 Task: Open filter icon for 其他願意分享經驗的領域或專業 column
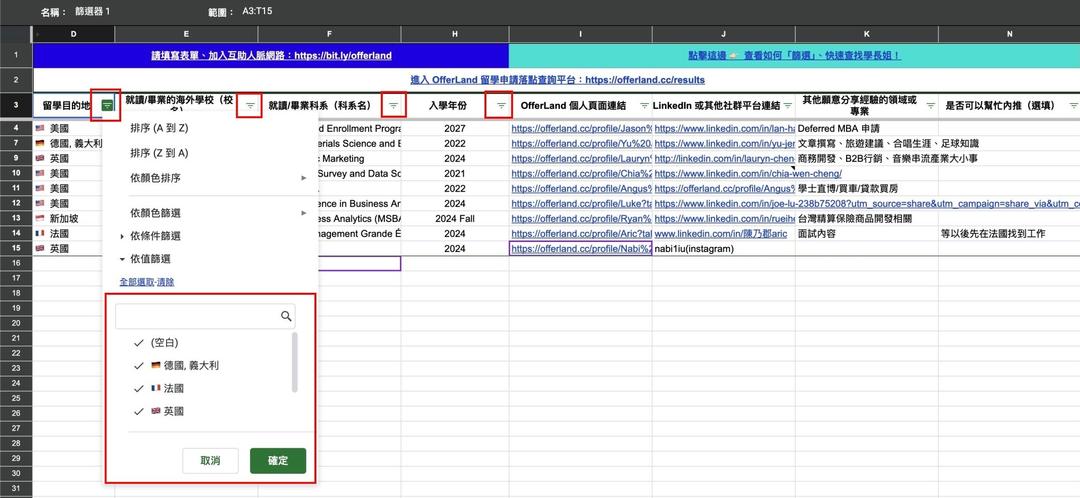(931, 105)
